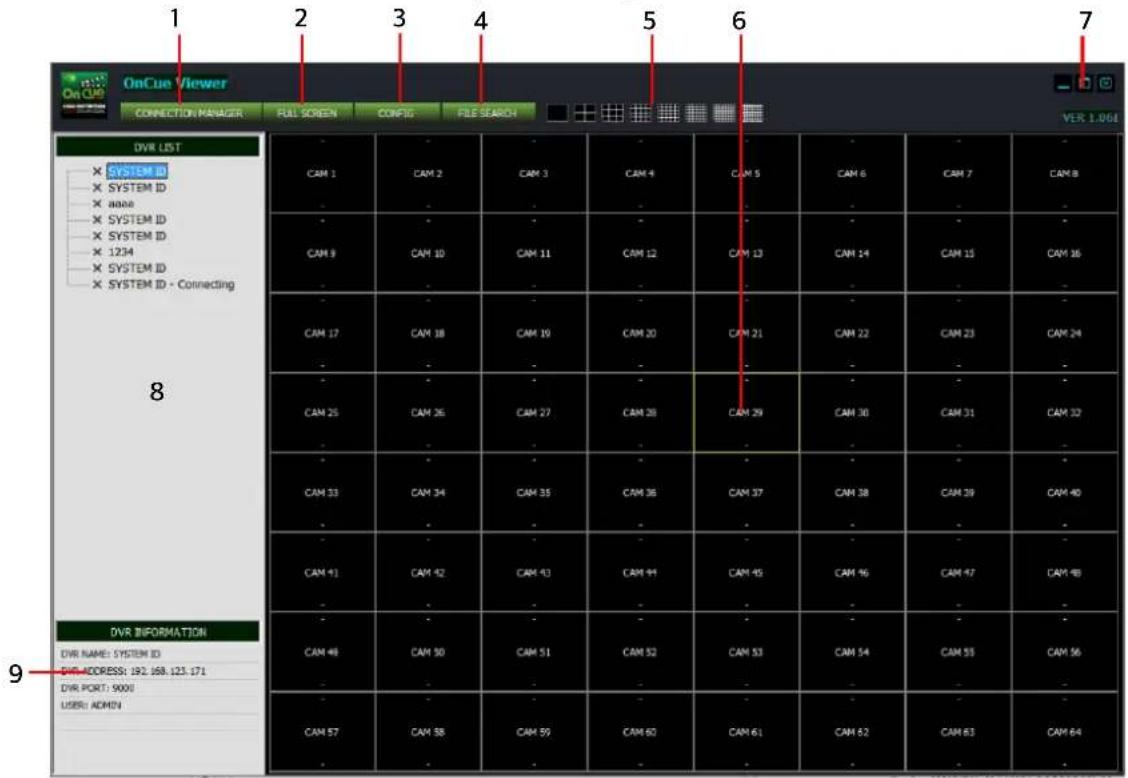This screenshot has height=778, width=1128.
Task: Select the CAM 50 video pane
Action: (428, 652)
